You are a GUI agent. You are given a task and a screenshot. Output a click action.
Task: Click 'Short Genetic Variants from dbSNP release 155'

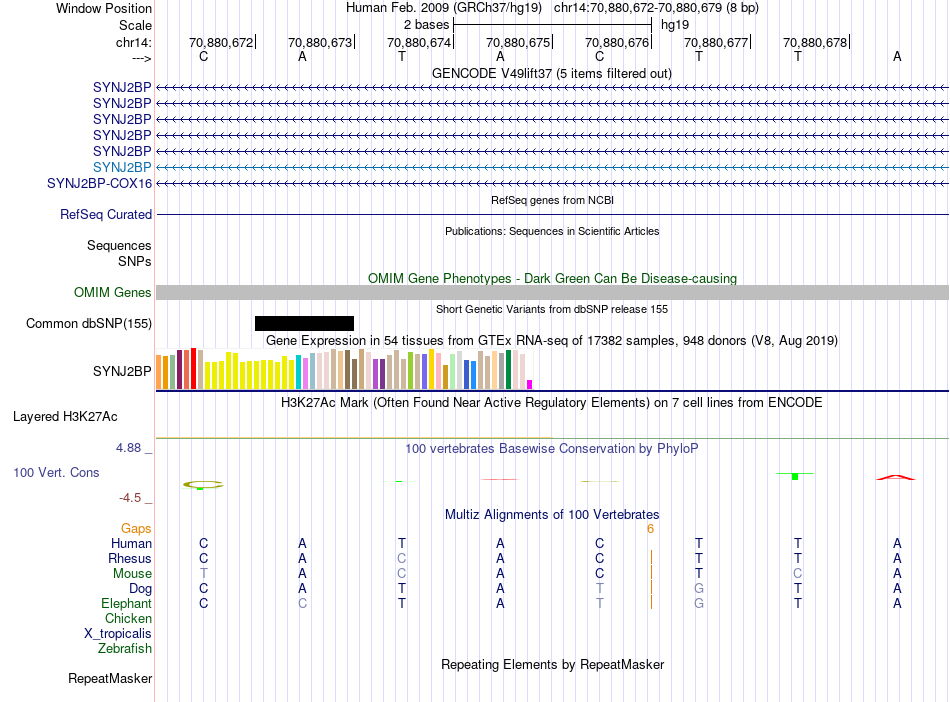[552, 309]
